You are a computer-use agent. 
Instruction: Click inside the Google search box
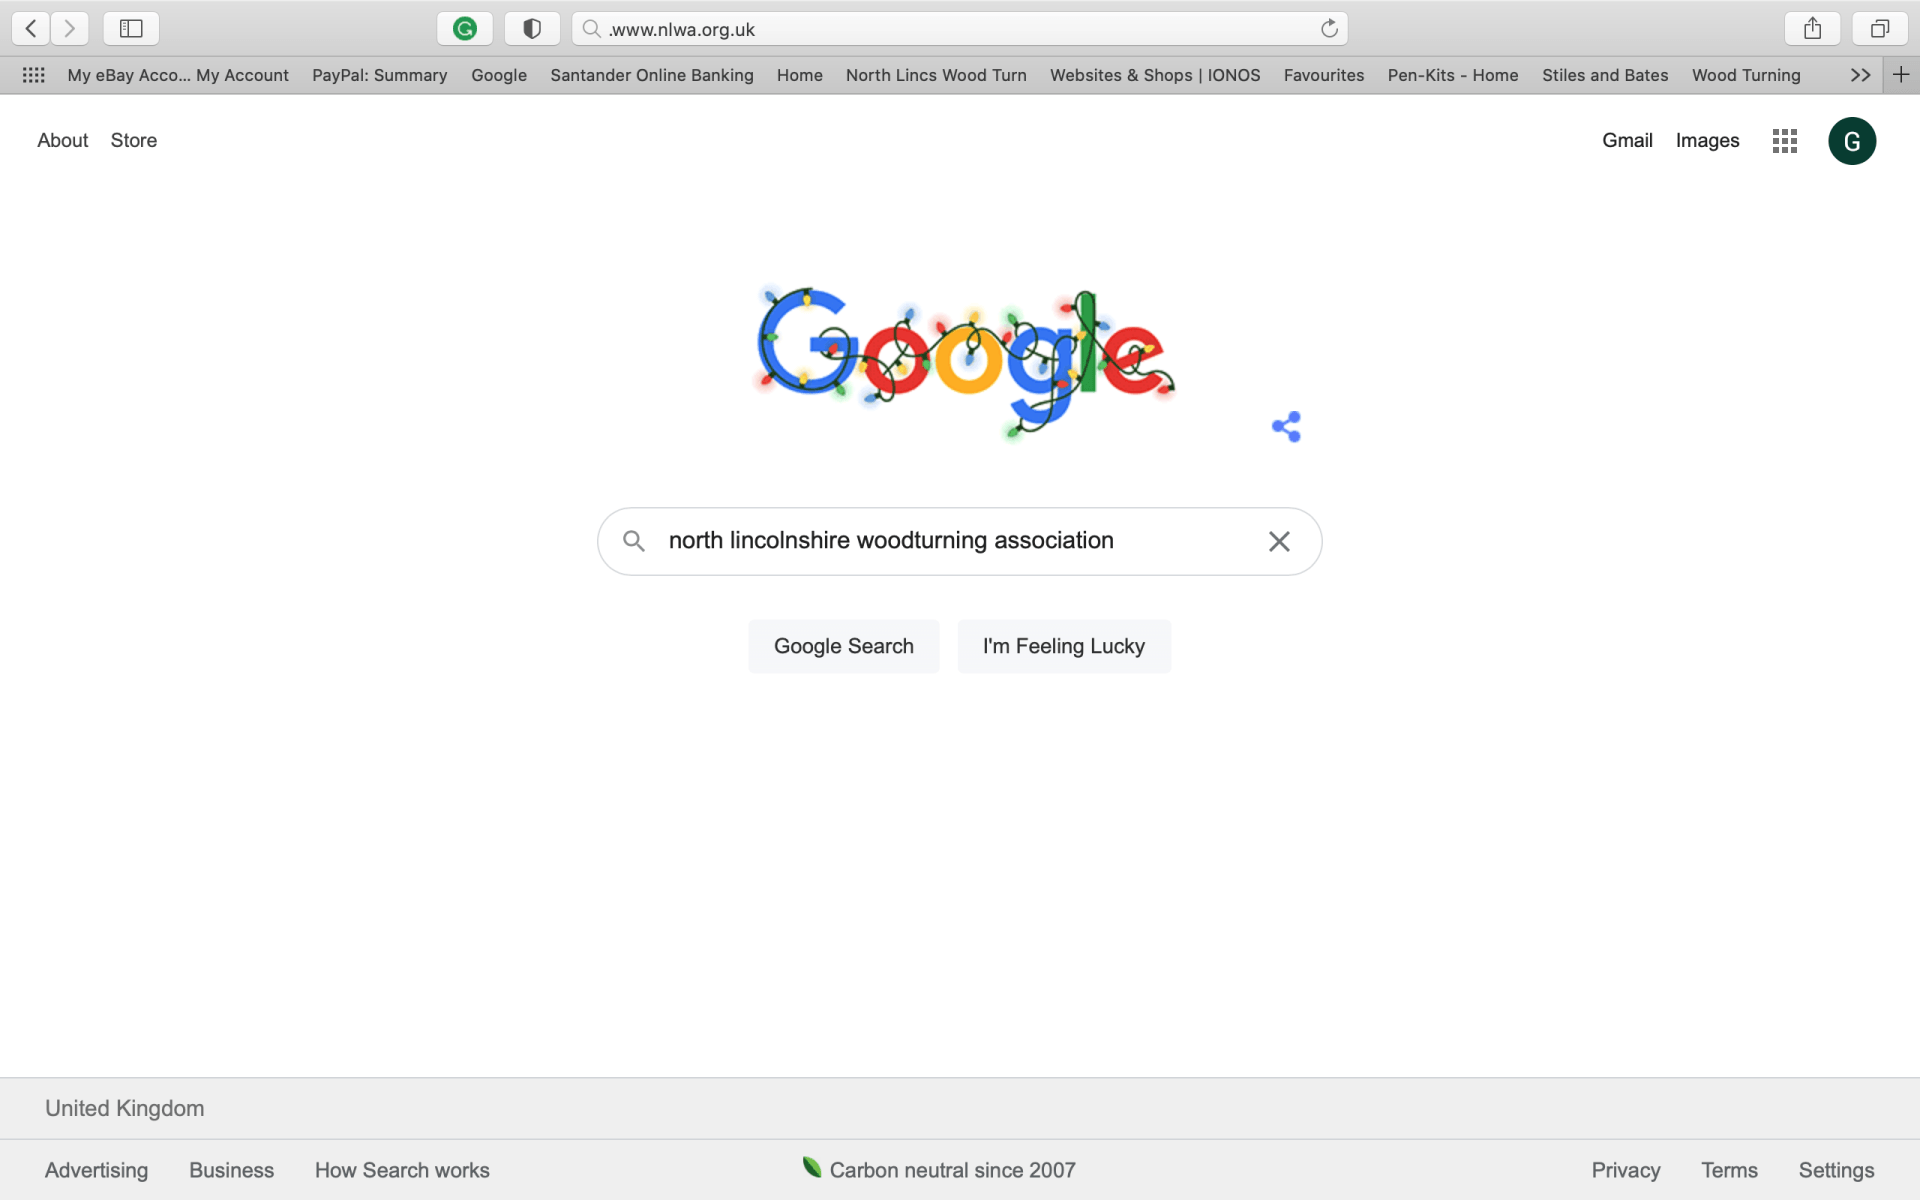coord(950,541)
